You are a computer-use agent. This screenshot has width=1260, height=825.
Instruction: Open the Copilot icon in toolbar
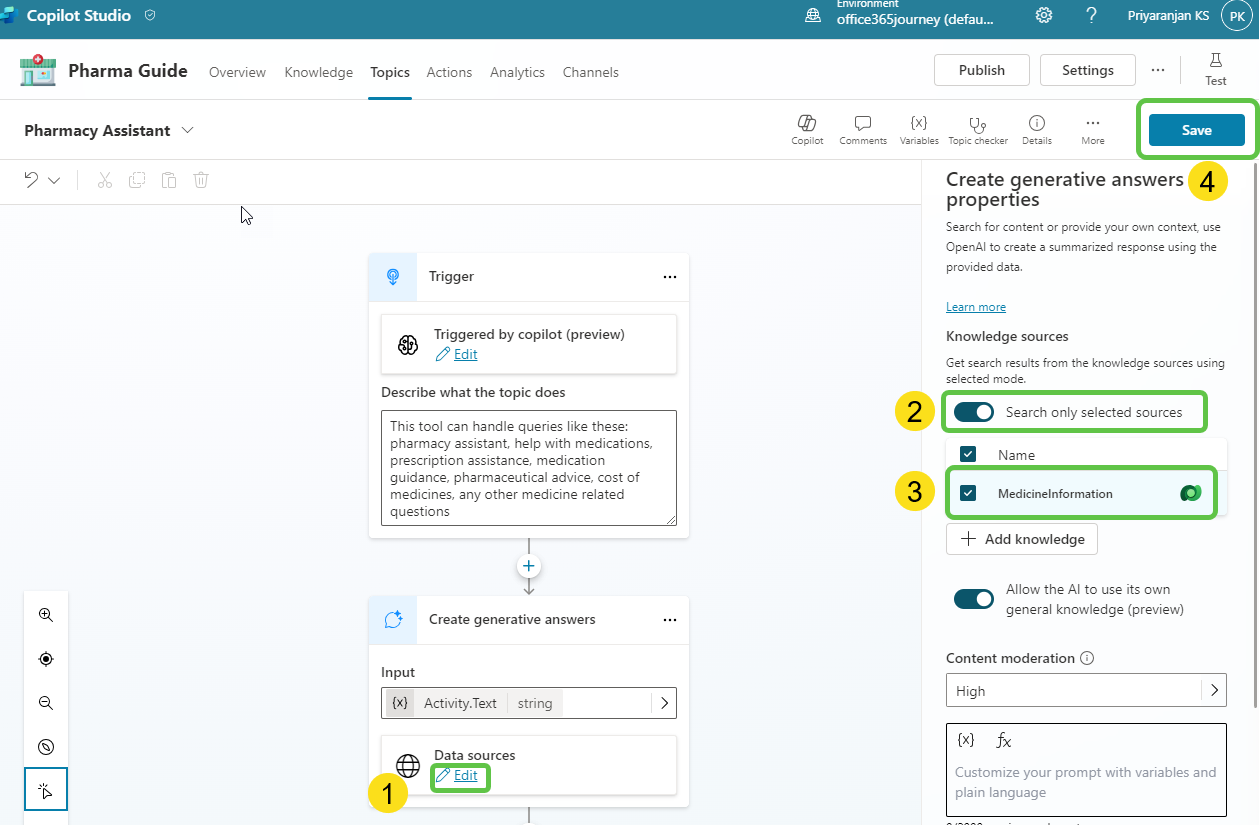(806, 124)
